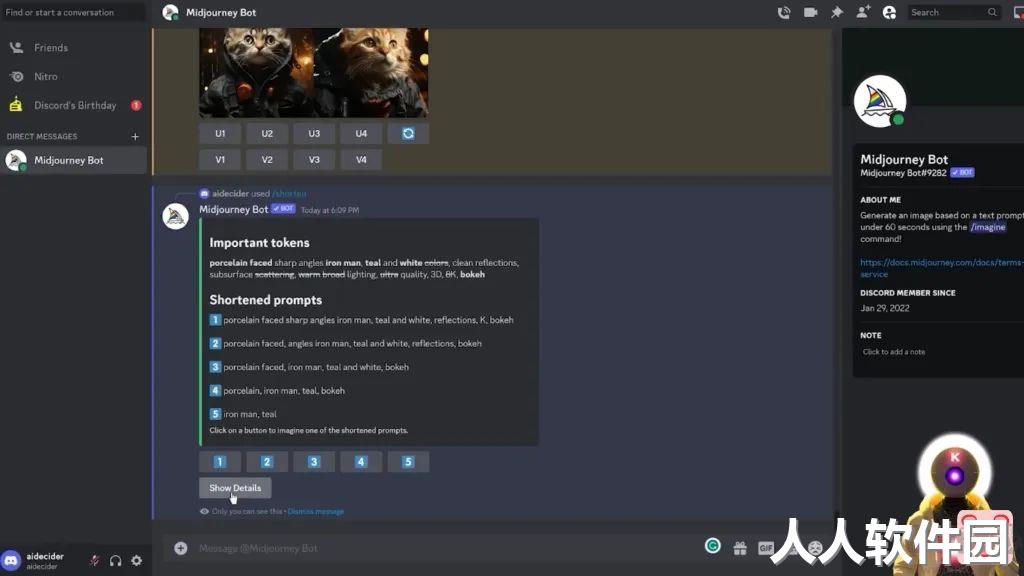The height and width of the screenshot is (576, 1024).
Task: Create variations with V1
Action: [x=220, y=159]
